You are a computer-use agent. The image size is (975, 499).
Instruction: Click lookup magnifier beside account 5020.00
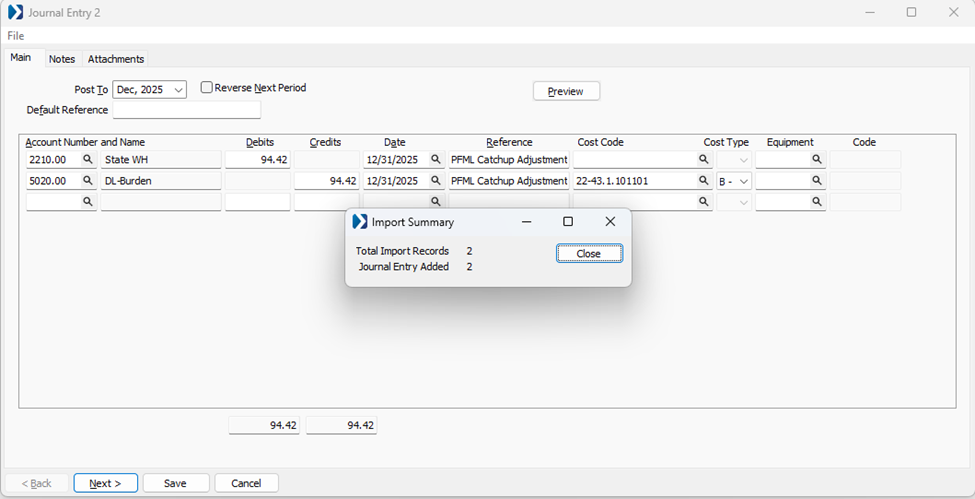[x=87, y=181]
